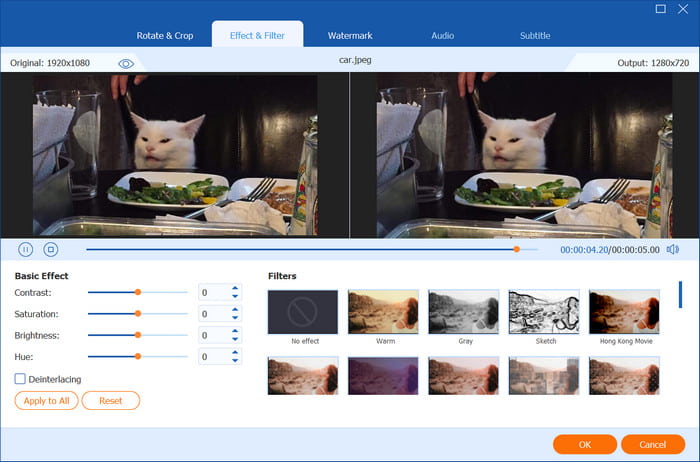Click the filters list vertical scrollbar

(680, 295)
